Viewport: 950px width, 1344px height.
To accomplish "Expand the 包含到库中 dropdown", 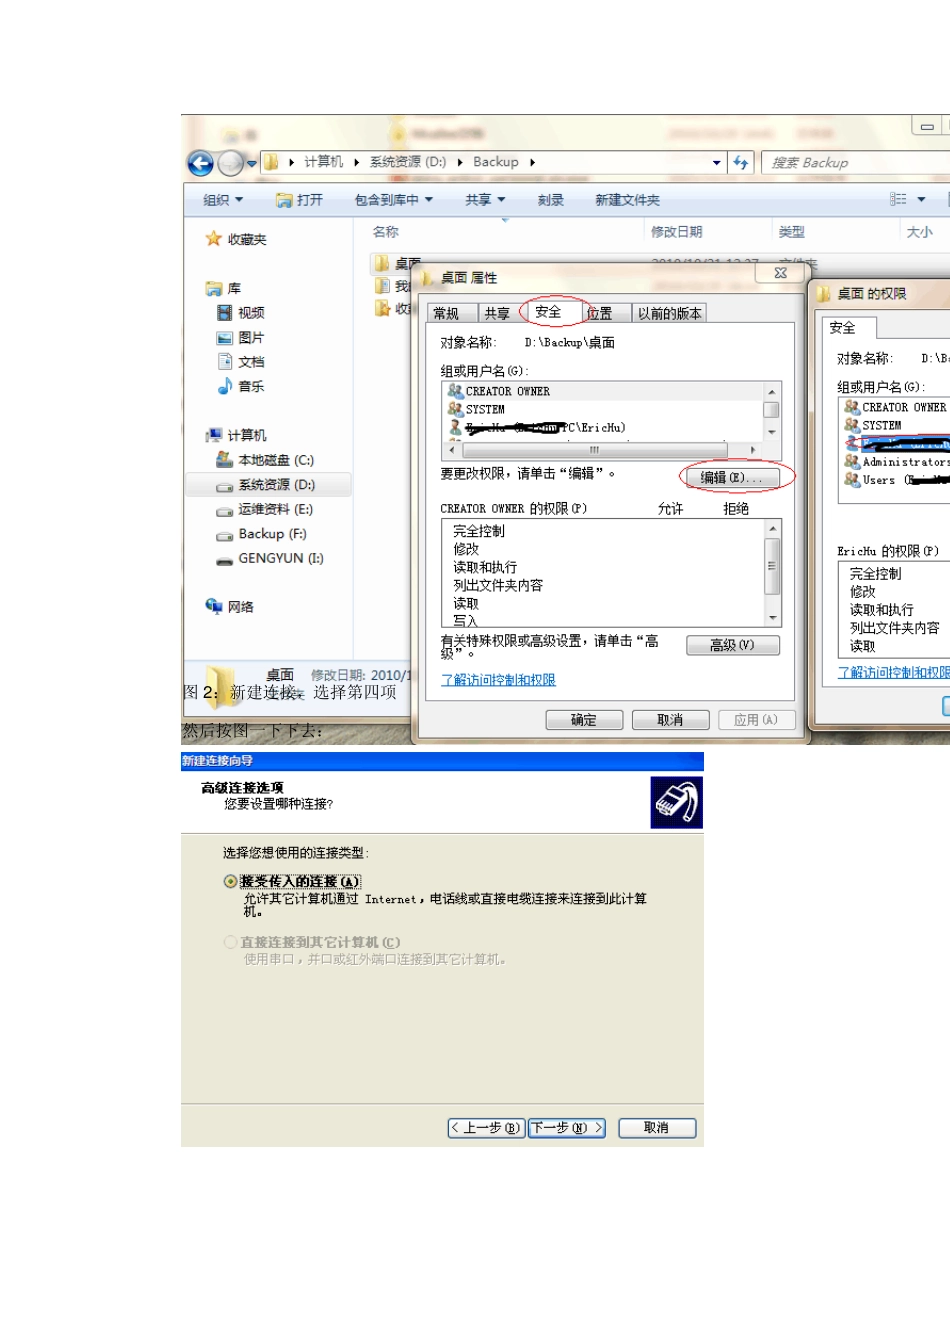I will (x=393, y=200).
